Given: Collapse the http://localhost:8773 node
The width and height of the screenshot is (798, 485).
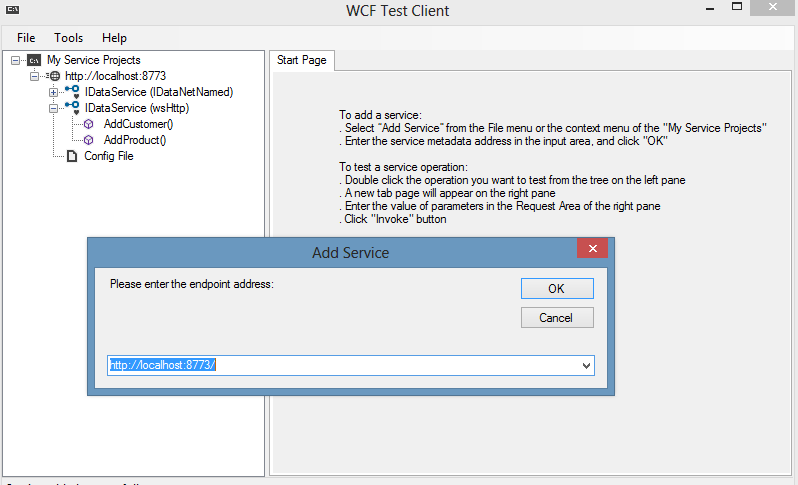Looking at the screenshot, I should 34,76.
